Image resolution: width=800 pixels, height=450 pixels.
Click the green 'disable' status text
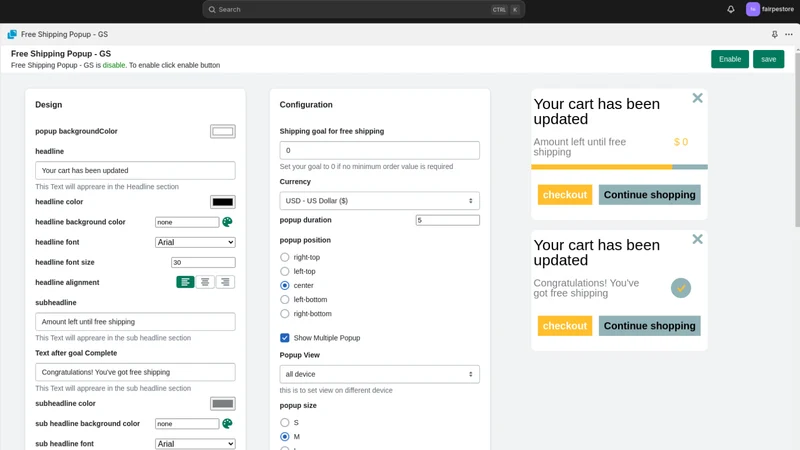pyautogui.click(x=114, y=65)
